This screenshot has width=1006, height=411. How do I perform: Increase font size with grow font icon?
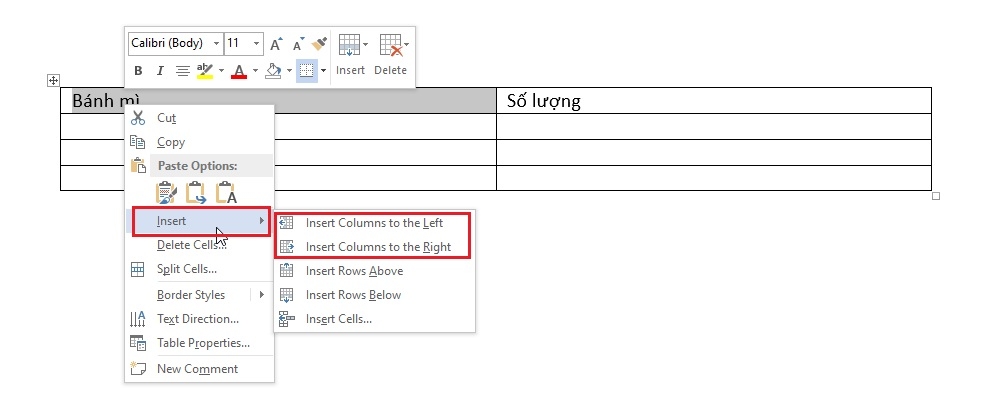tap(276, 44)
